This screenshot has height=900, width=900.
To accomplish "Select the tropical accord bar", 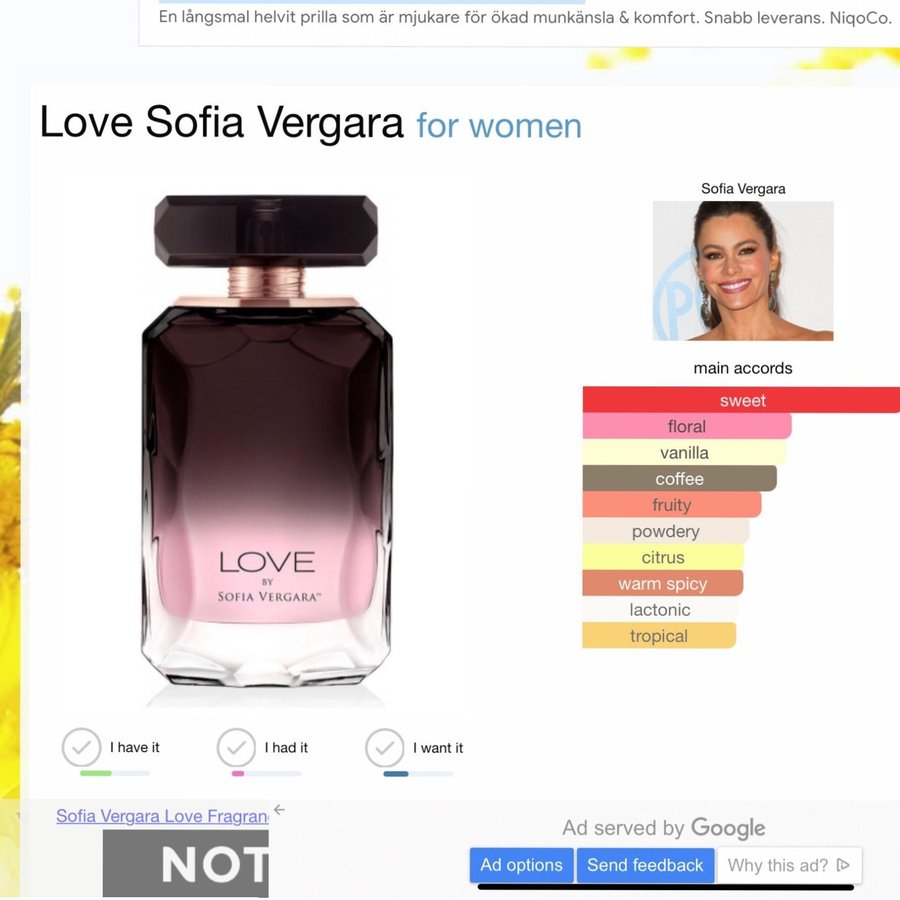I will coord(659,636).
